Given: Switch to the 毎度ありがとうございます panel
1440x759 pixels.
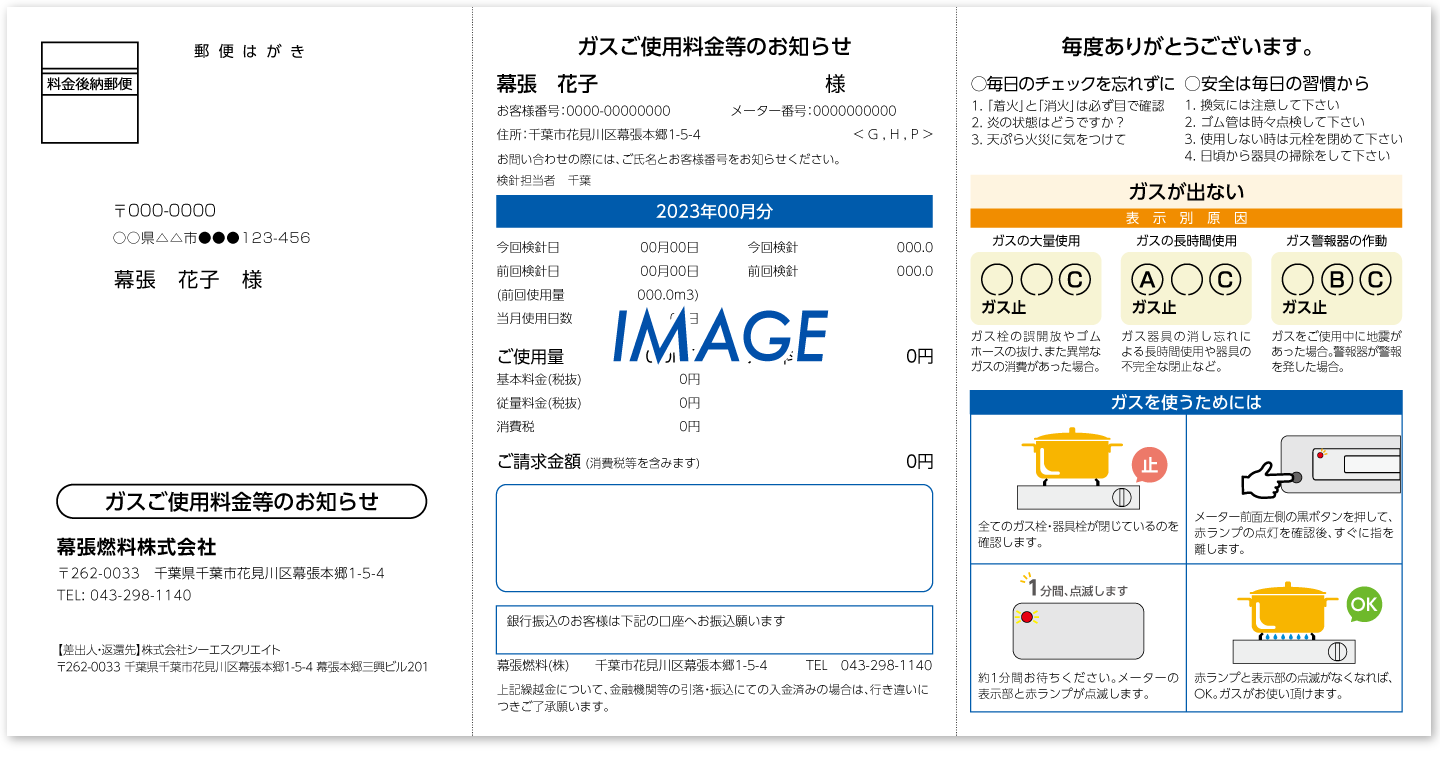Looking at the screenshot, I should [x=1186, y=44].
